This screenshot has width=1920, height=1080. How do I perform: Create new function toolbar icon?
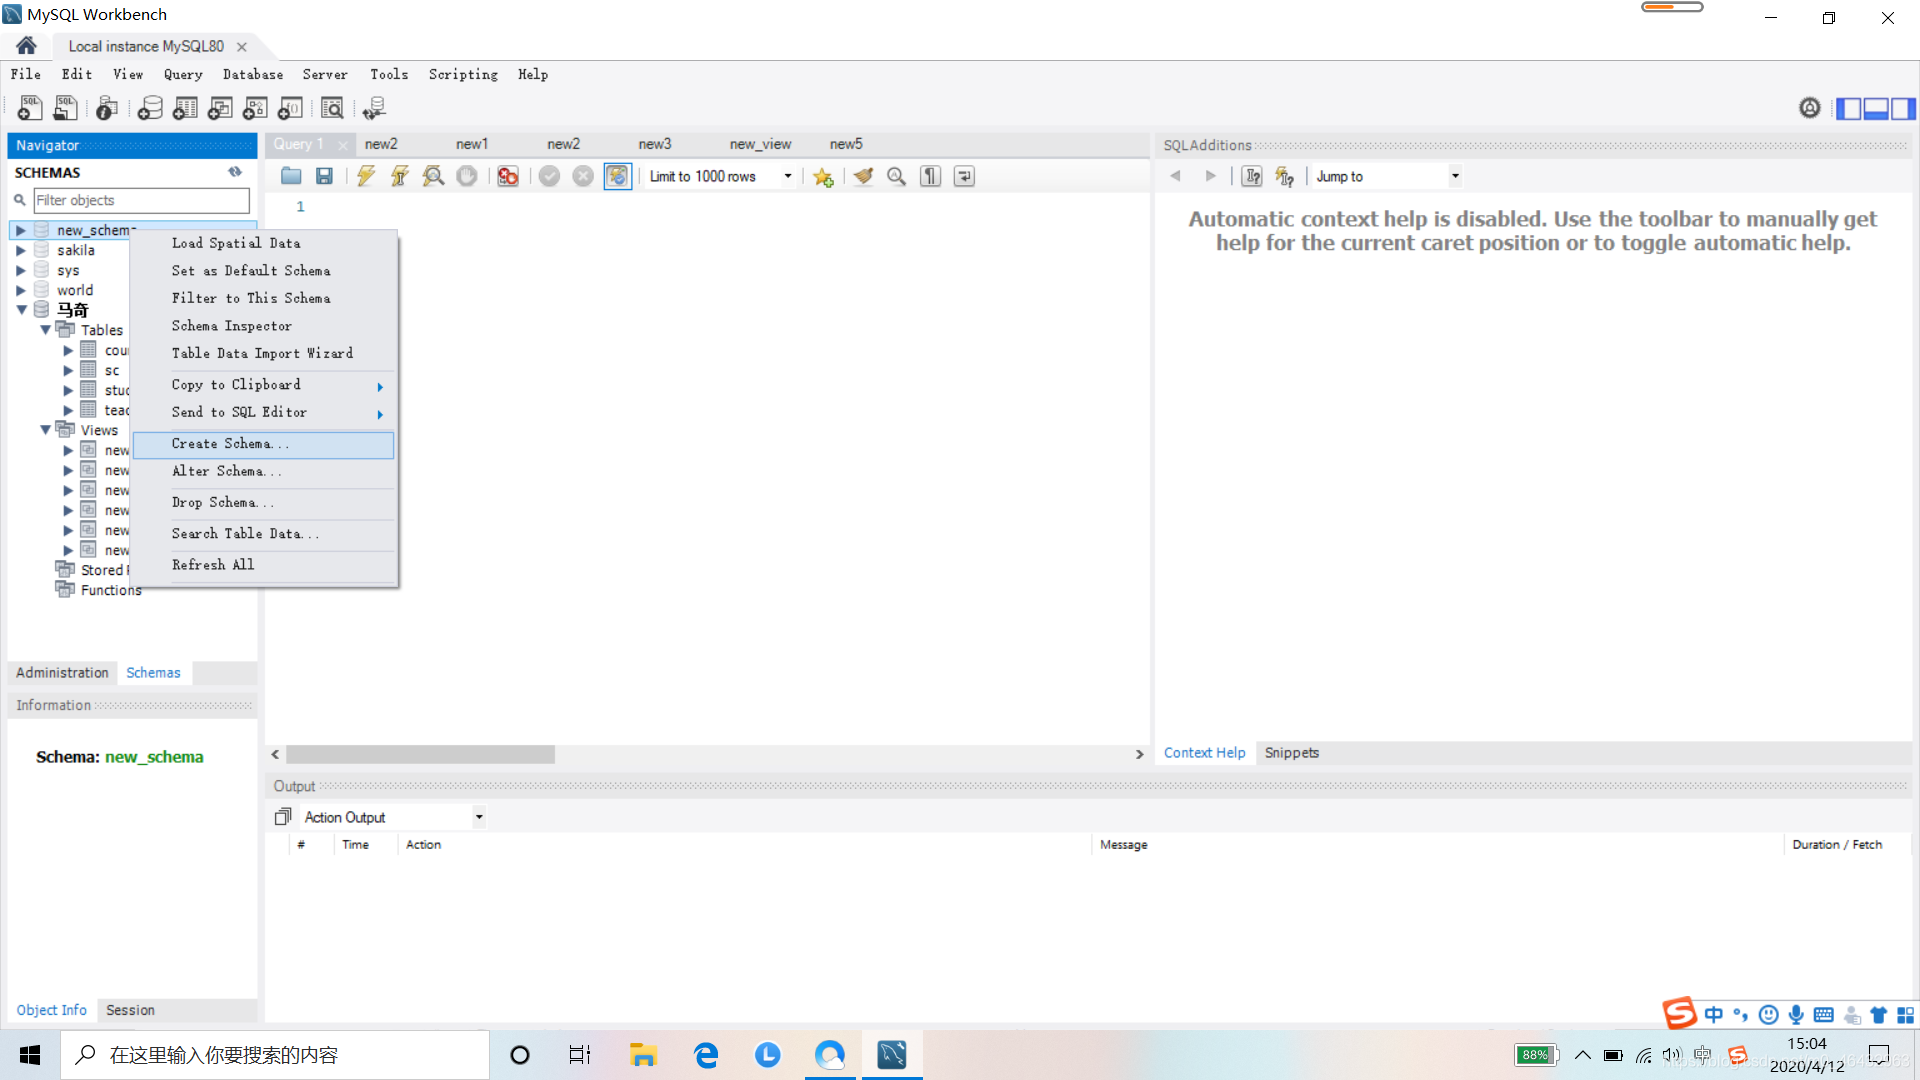coord(291,108)
